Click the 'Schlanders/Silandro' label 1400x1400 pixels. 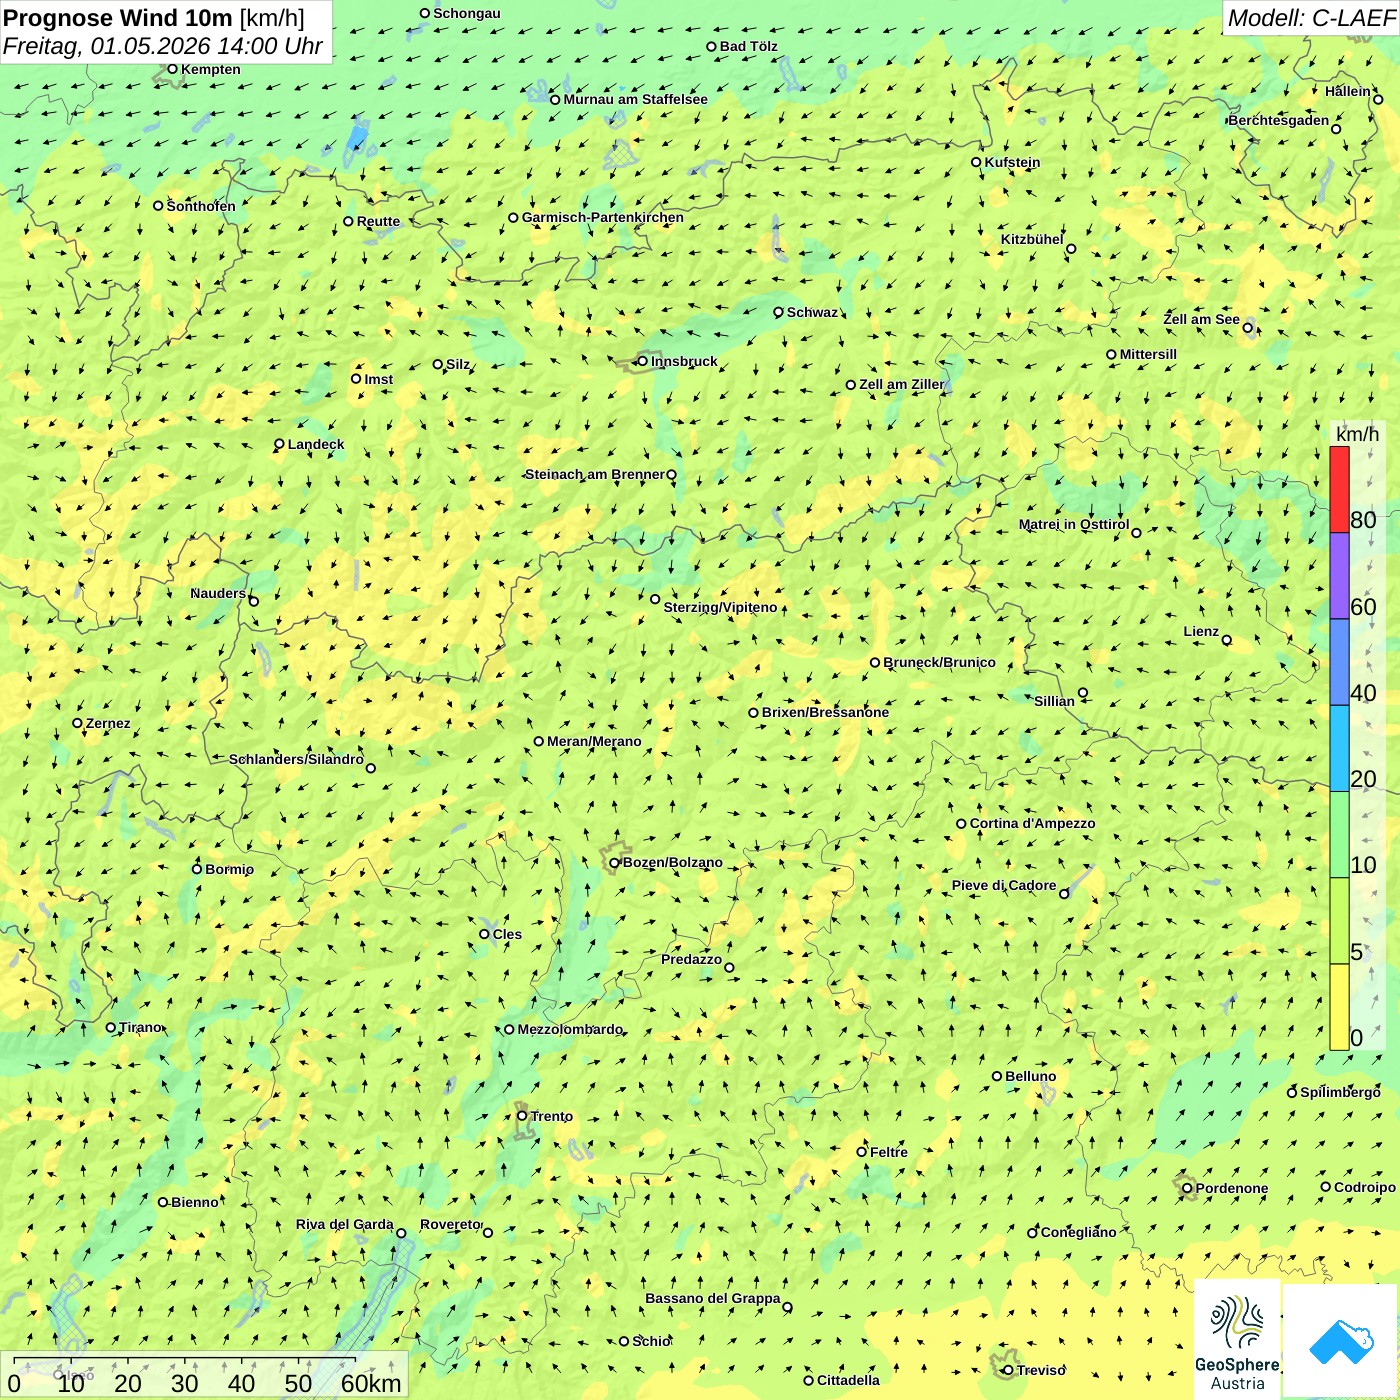[296, 759]
